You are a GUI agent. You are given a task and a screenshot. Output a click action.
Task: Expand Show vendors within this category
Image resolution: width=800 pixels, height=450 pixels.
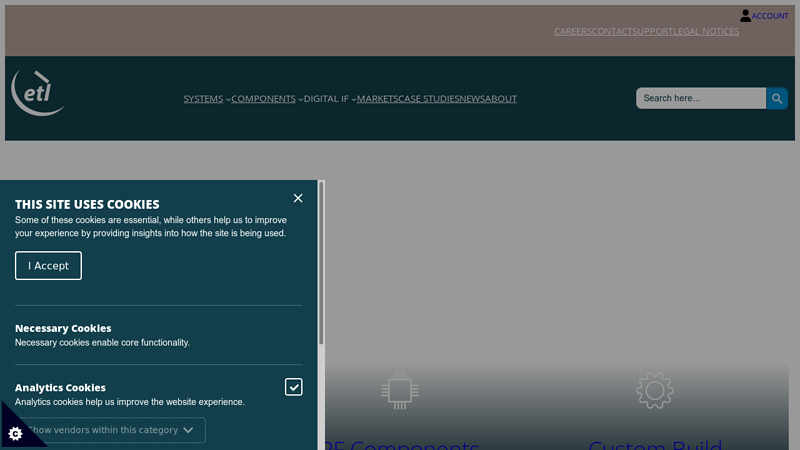[112, 430]
